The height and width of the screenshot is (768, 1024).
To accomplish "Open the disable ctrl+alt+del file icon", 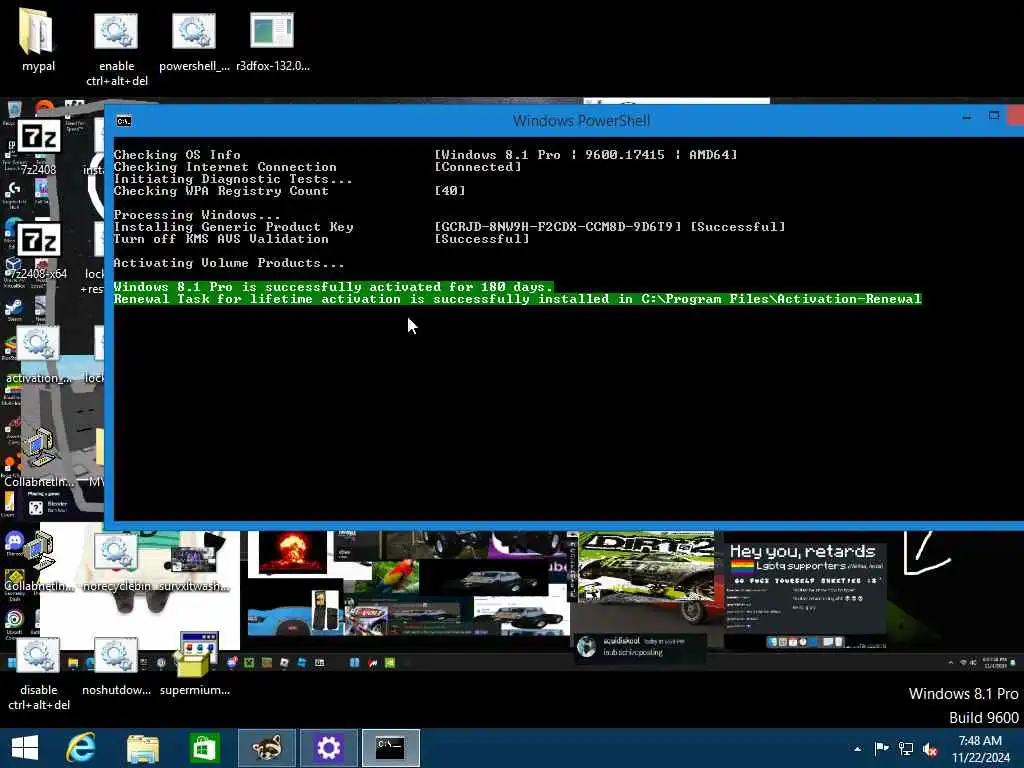I will pyautogui.click(x=39, y=675).
